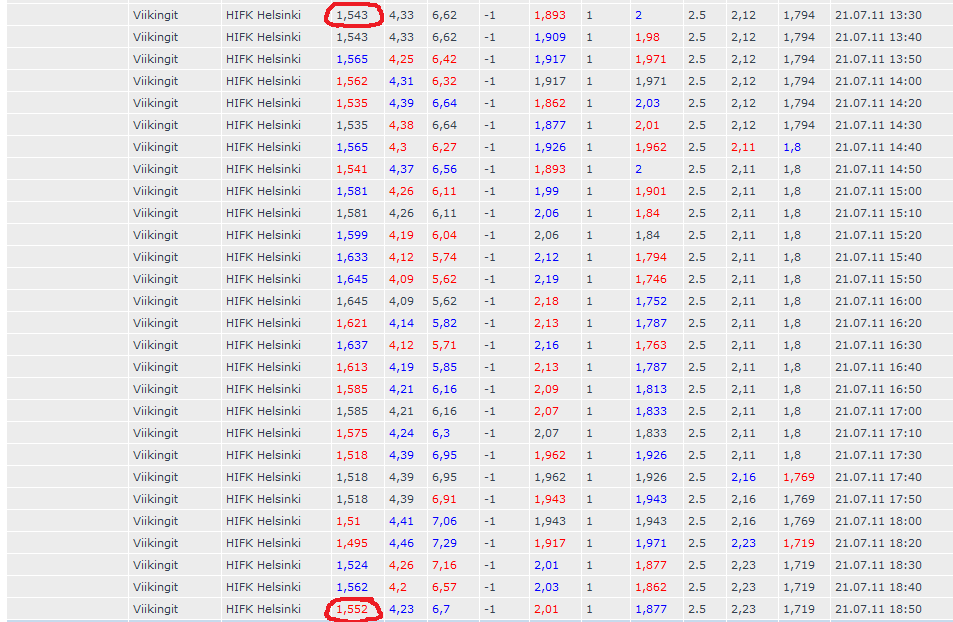
Task: Click HIFK Helsinki in the 13:30 row
Action: click(263, 15)
